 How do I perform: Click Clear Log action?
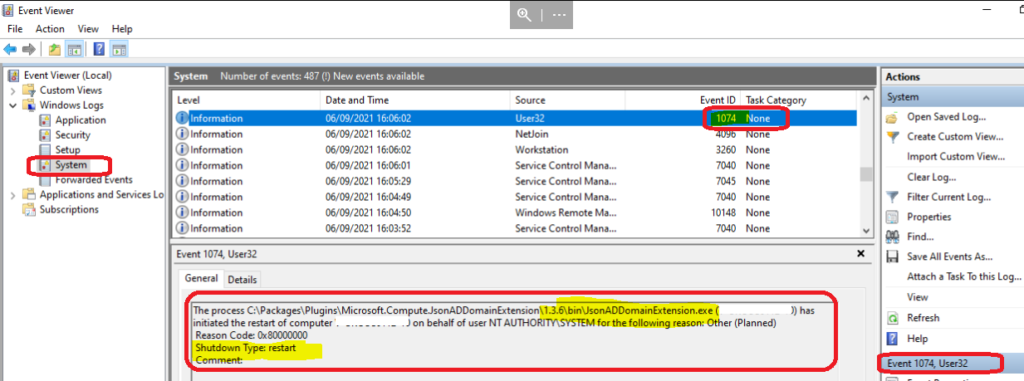(932, 177)
